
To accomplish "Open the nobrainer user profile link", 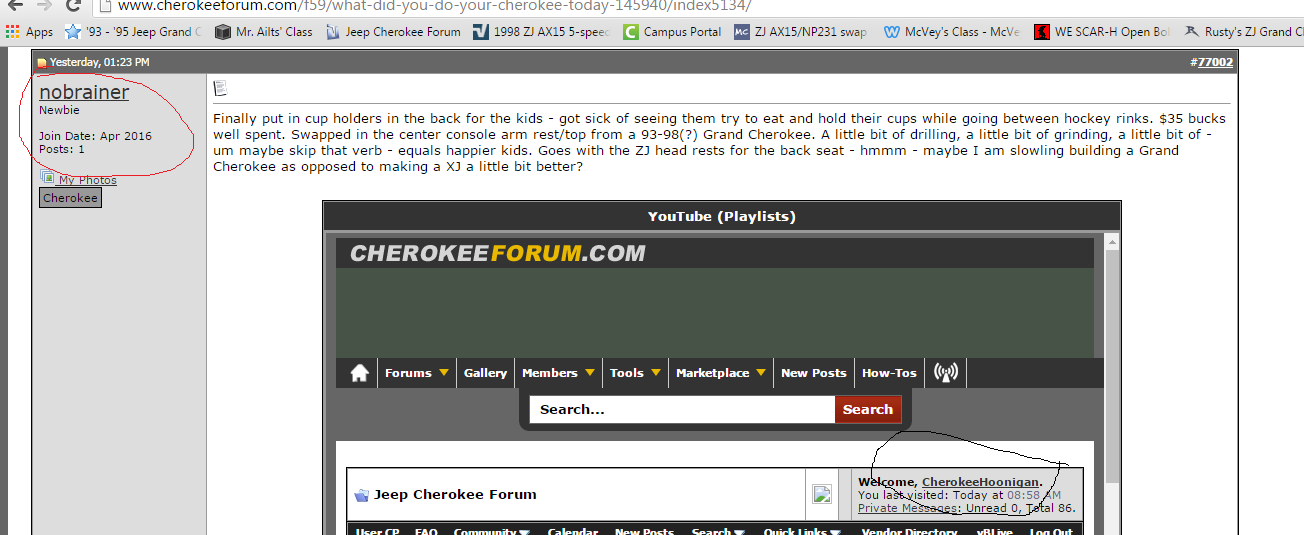I will (x=84, y=92).
